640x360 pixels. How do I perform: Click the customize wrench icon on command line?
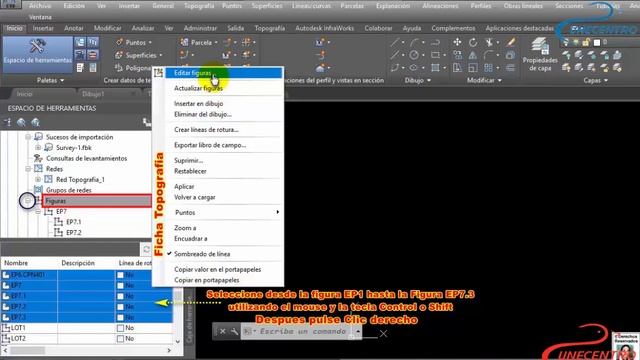[x=234, y=332]
